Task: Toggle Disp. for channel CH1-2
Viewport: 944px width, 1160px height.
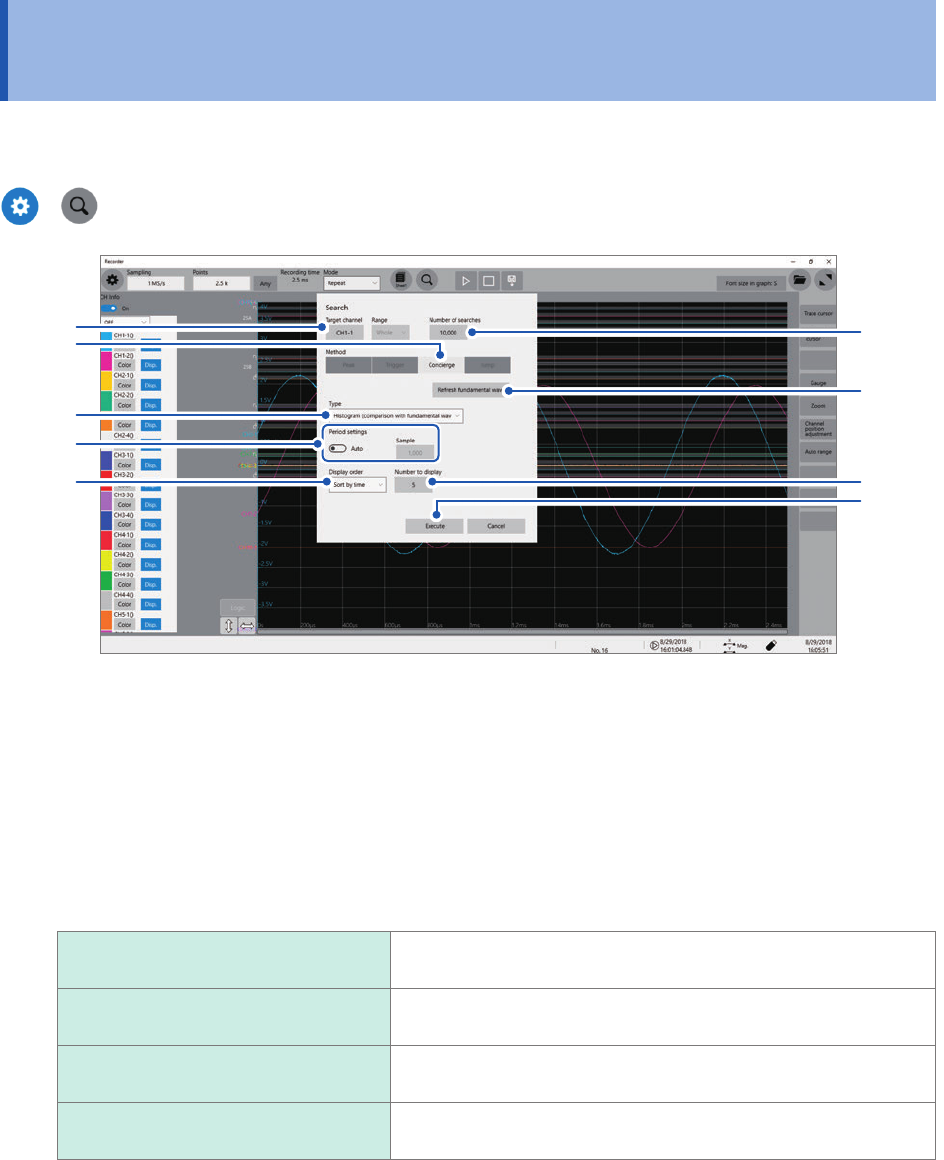Action: [x=150, y=365]
